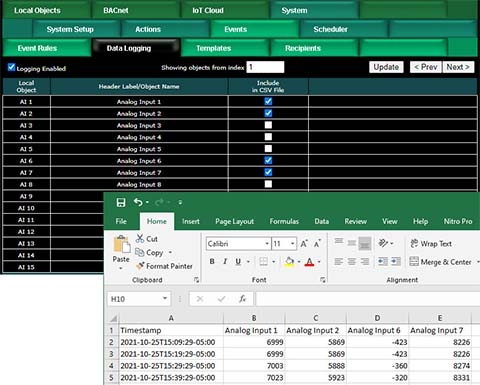Undo the last action in Excel
The image size is (480, 385).
point(138,202)
